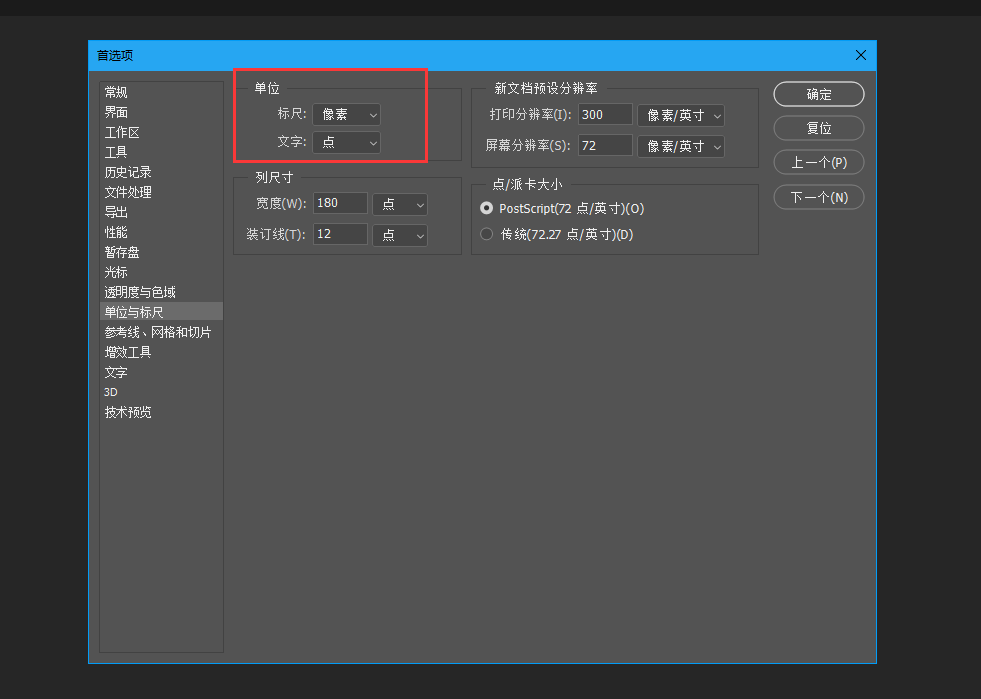
Task: Close the 首选项 dialog with X
Action: tap(861, 55)
